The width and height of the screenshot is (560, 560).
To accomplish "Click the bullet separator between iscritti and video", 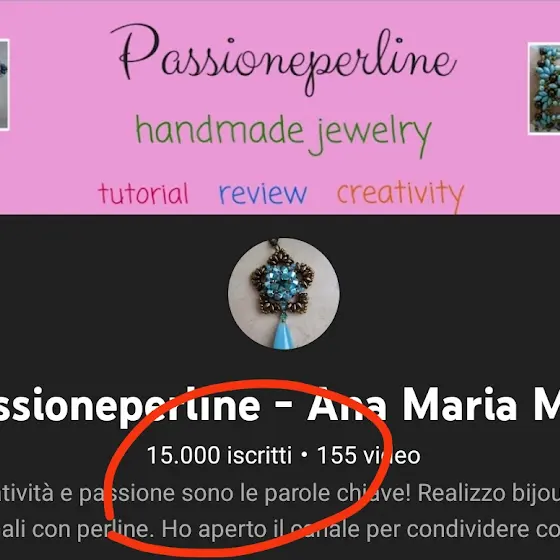I will pyautogui.click(x=304, y=455).
